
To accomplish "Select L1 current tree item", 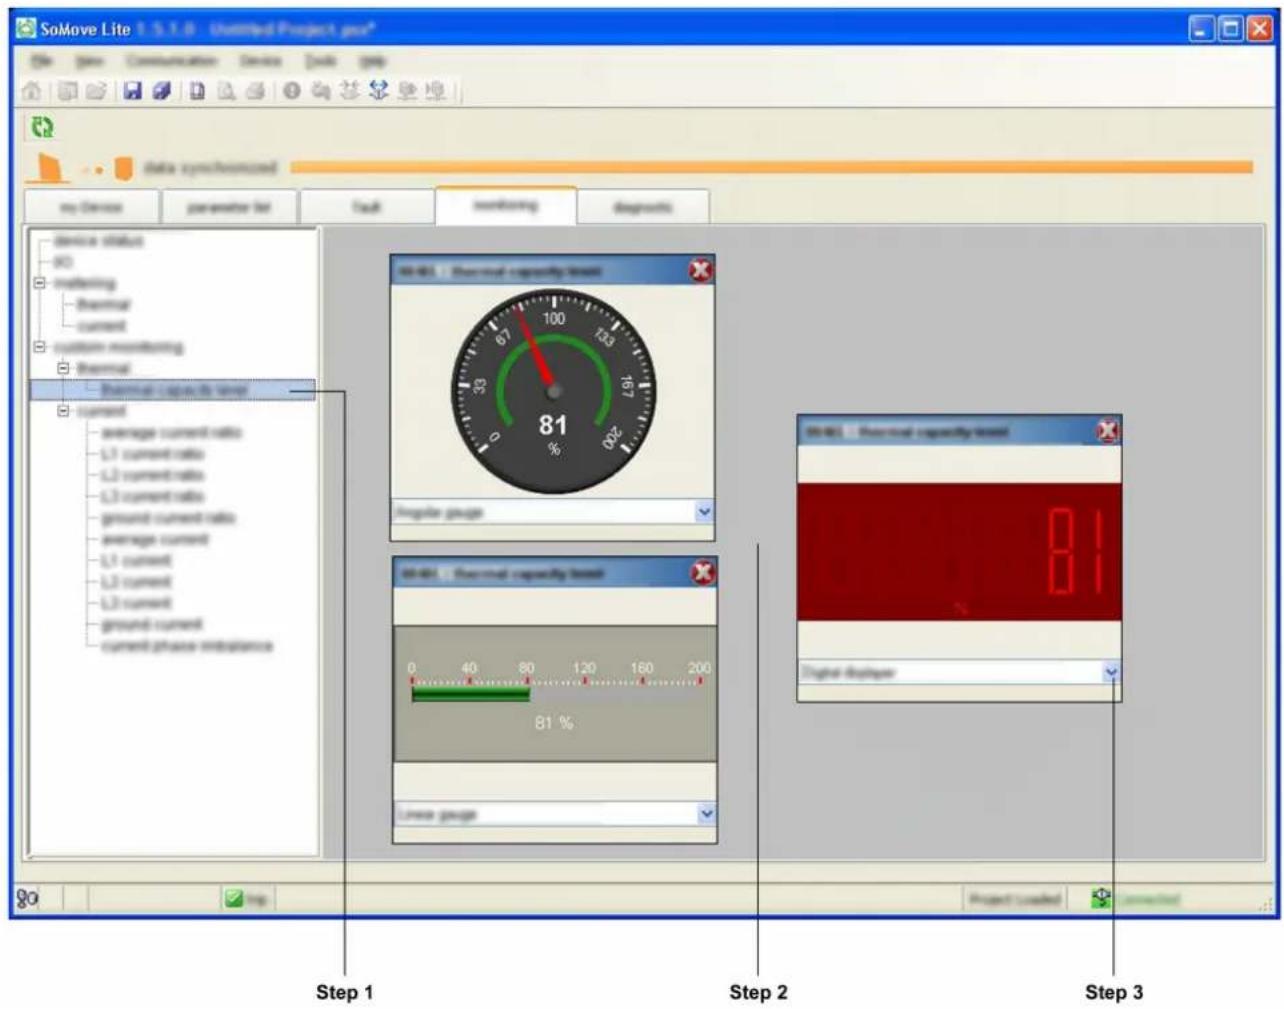I will [136, 561].
